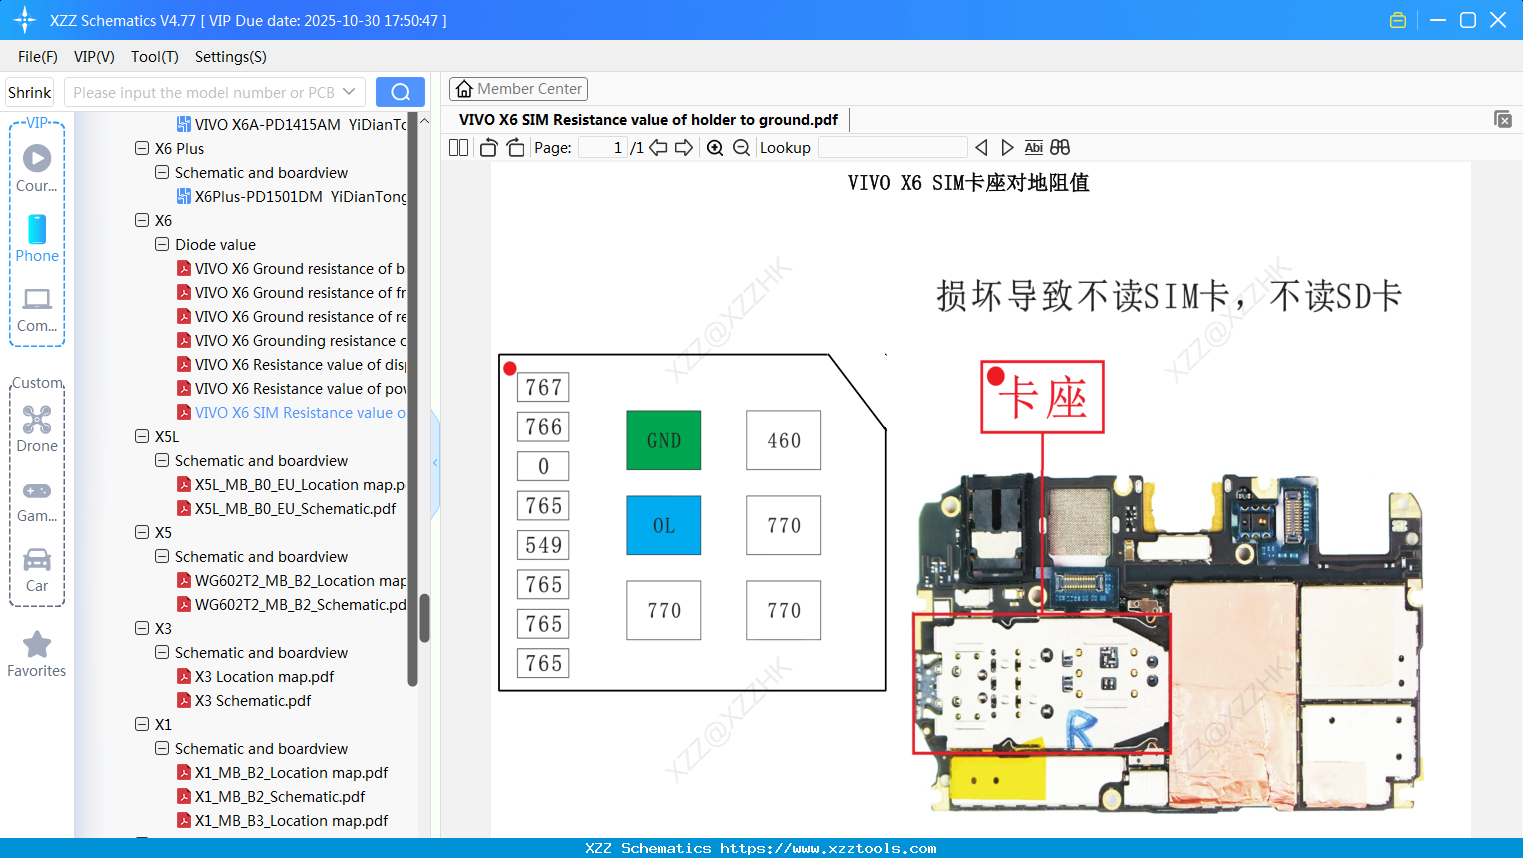Click the Member Center button
This screenshot has width=1523, height=858.
coord(518,89)
